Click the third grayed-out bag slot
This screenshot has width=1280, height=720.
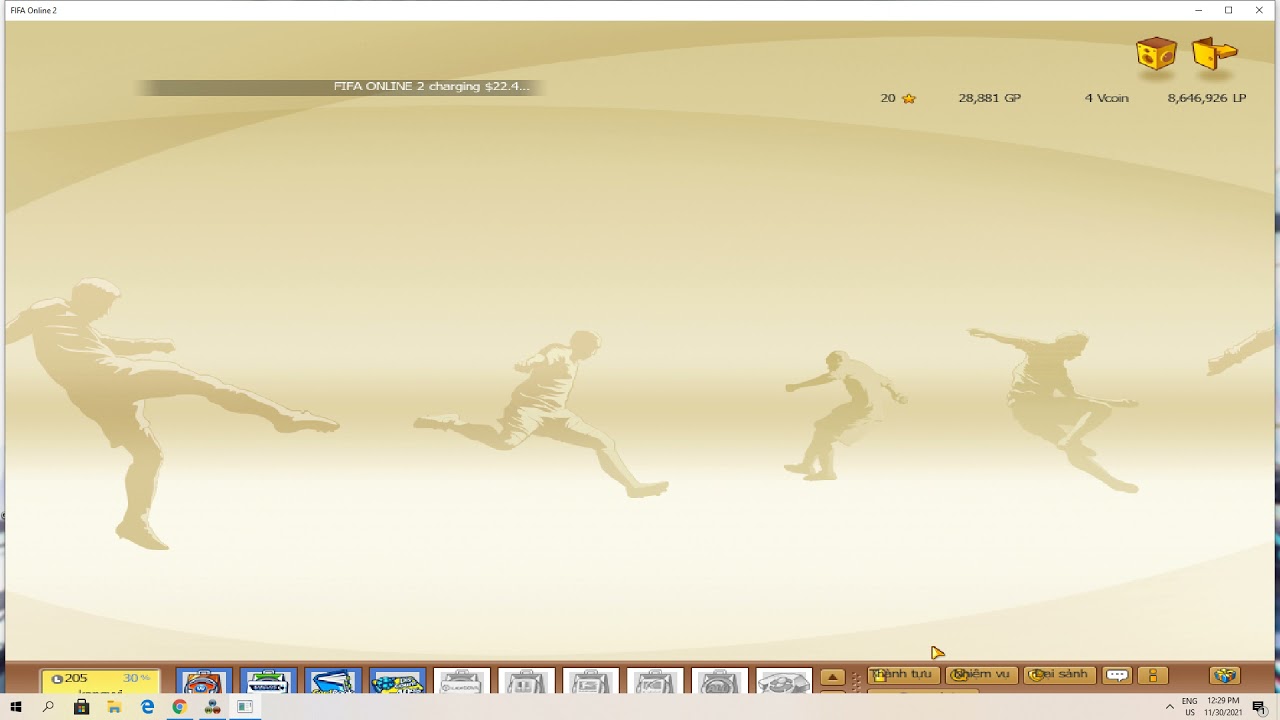click(x=590, y=681)
